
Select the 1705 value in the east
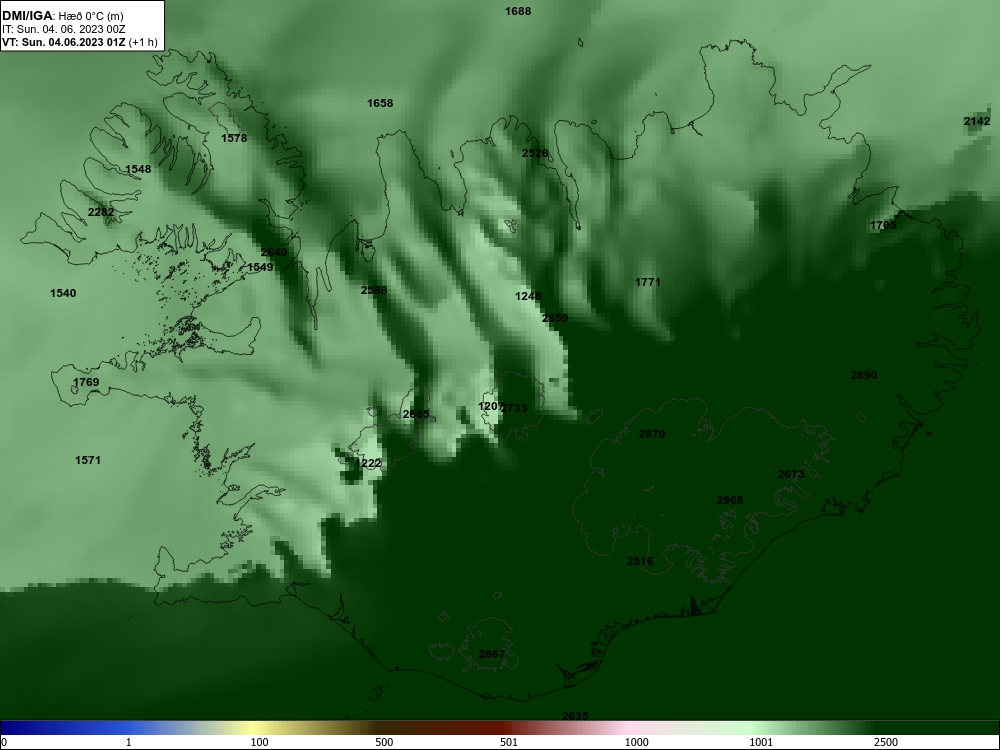883,225
